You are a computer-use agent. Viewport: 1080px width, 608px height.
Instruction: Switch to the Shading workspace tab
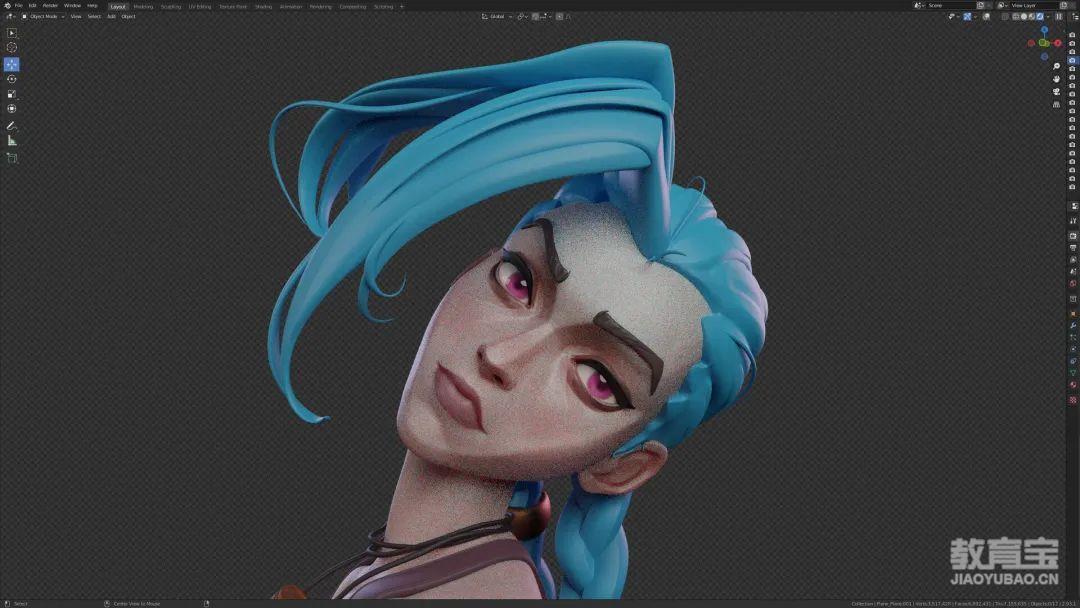263,6
